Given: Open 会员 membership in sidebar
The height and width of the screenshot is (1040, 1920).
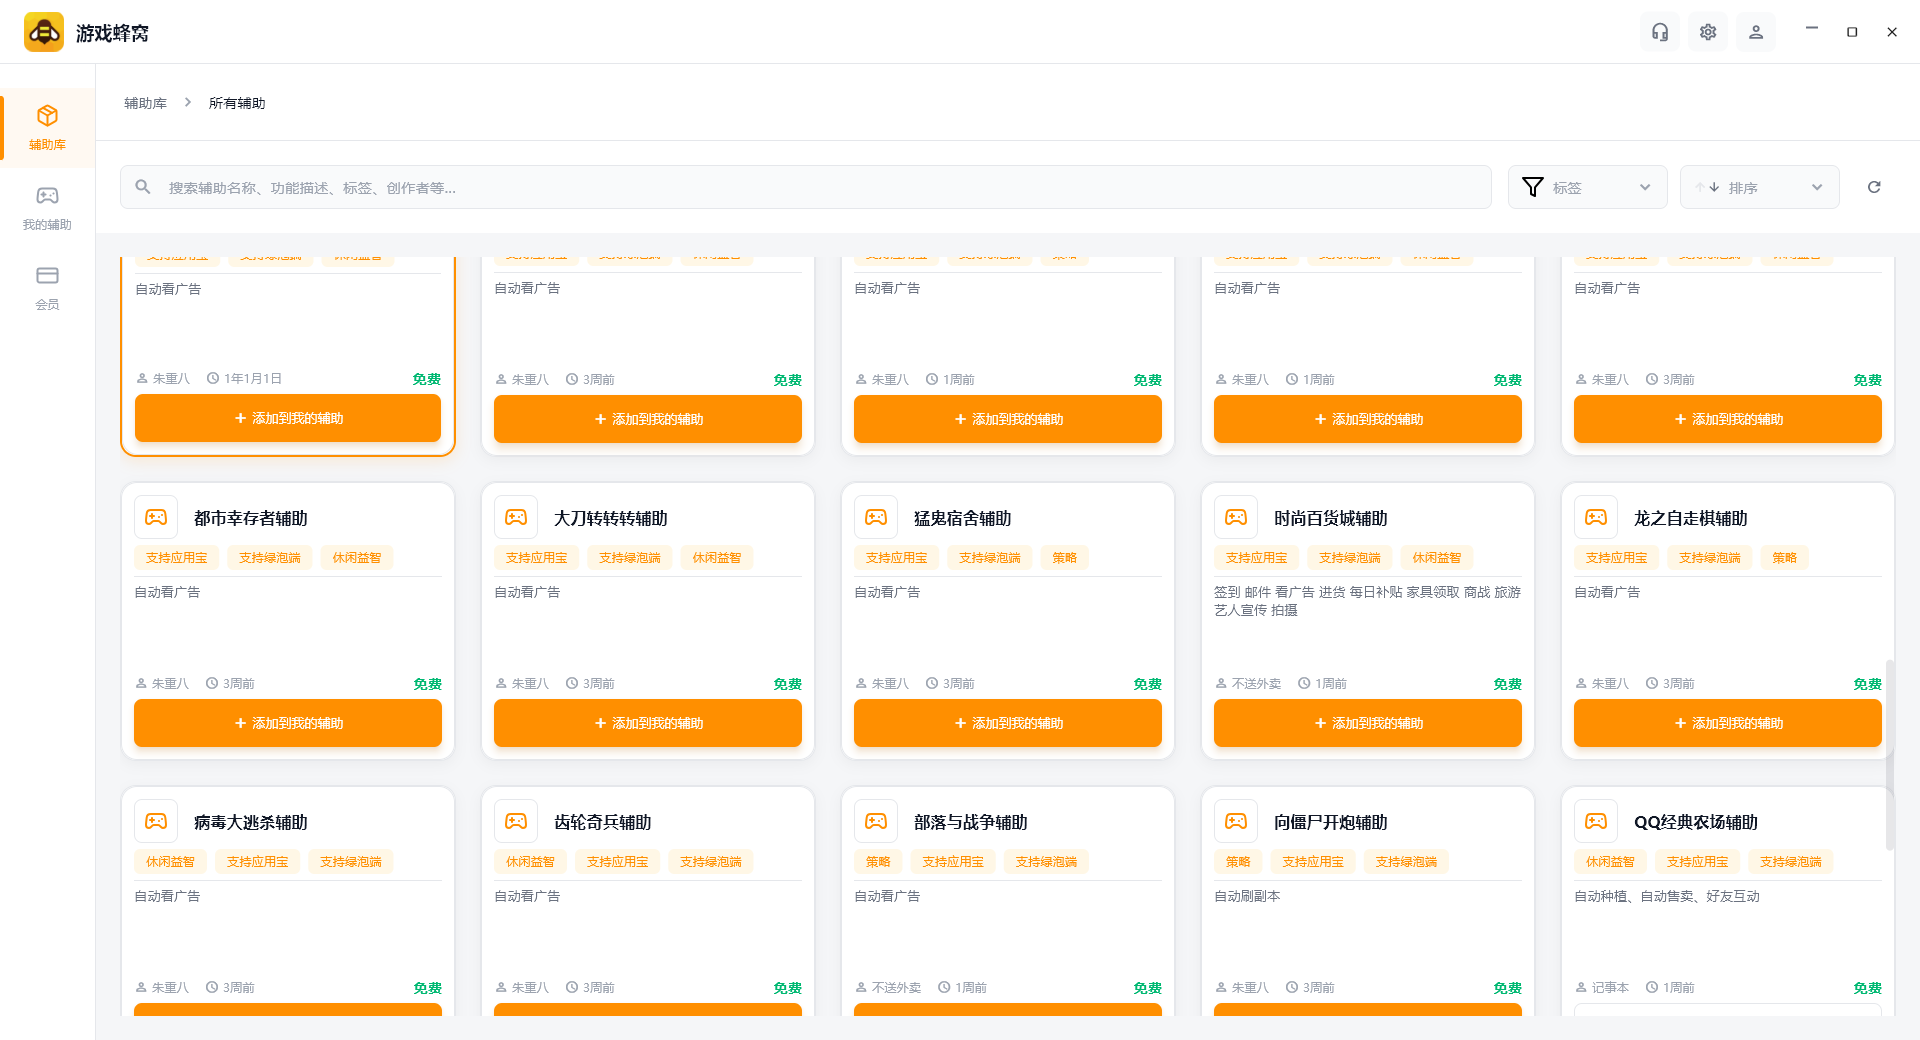Looking at the screenshot, I should click(x=47, y=288).
